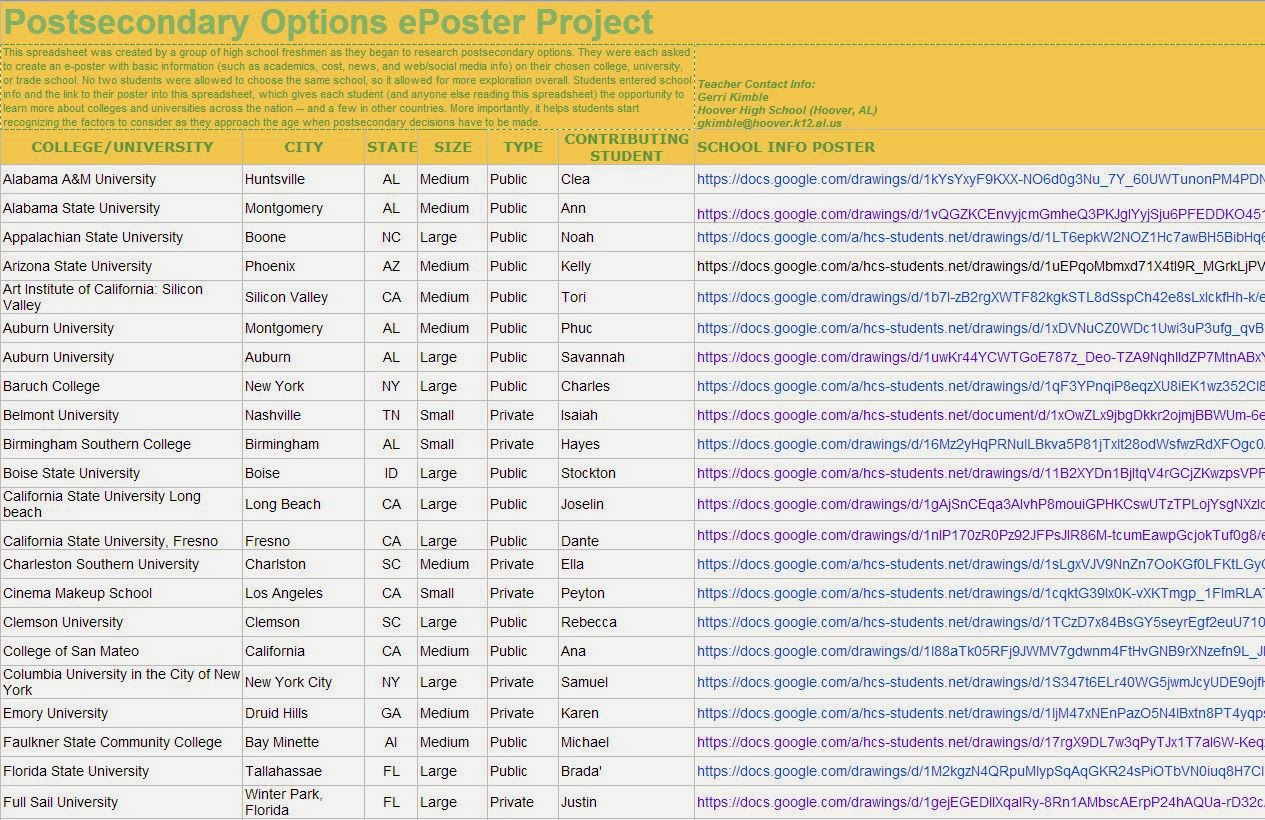Image resolution: width=1265 pixels, height=820 pixels.
Task: Select the Faulkner State Community College cell
Action: [x=121, y=742]
